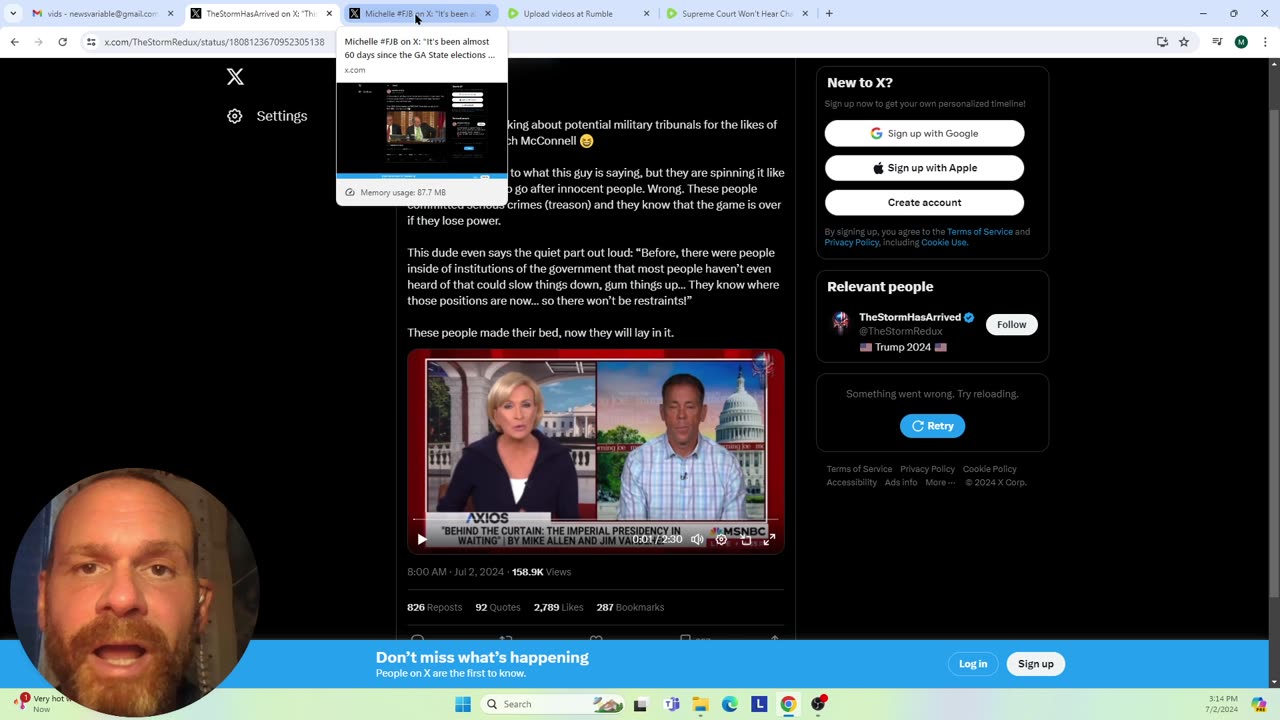Enter fullscreen video mode

[769, 539]
